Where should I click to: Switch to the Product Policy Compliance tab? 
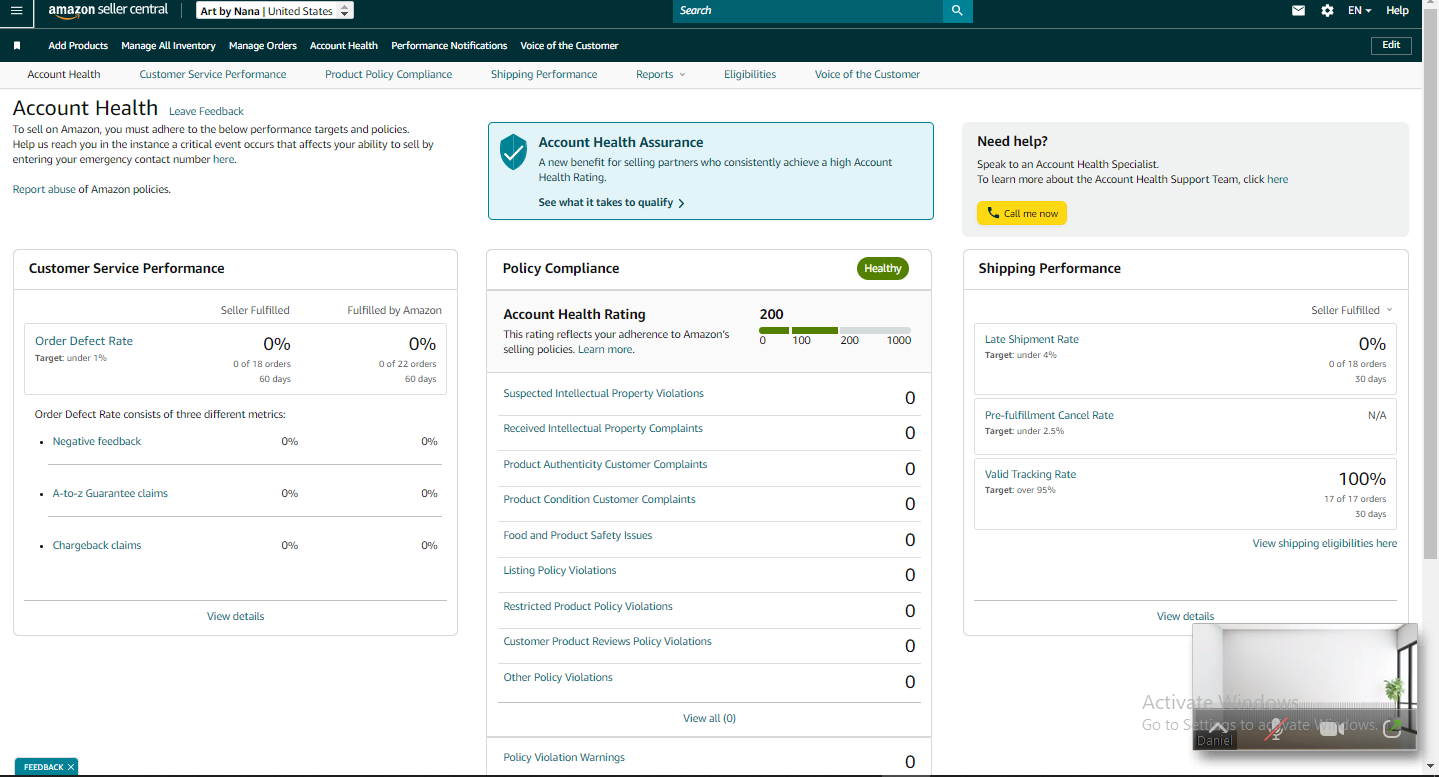389,75
